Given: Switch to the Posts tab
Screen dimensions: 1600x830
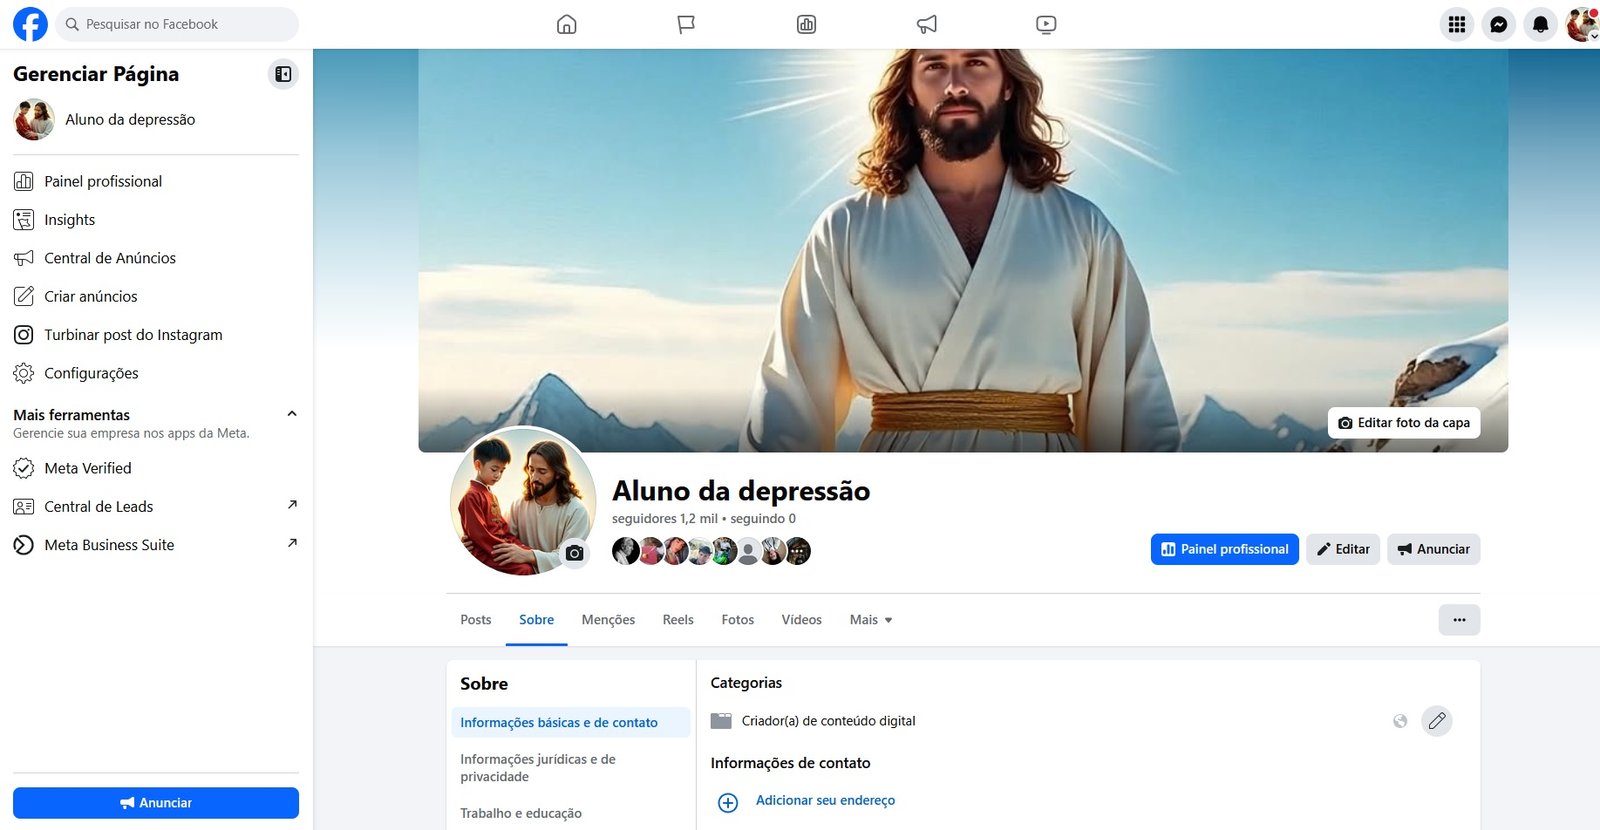Looking at the screenshot, I should tap(476, 620).
